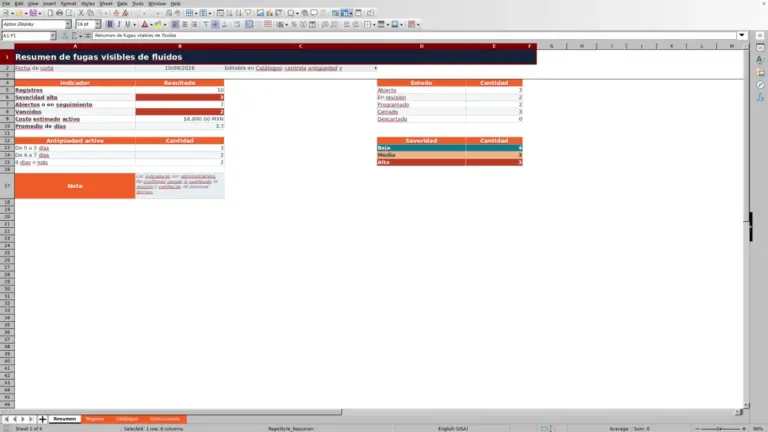Image resolution: width=768 pixels, height=432 pixels.
Task: Open the sidebar Styles panel icon
Action: [x=760, y=60]
